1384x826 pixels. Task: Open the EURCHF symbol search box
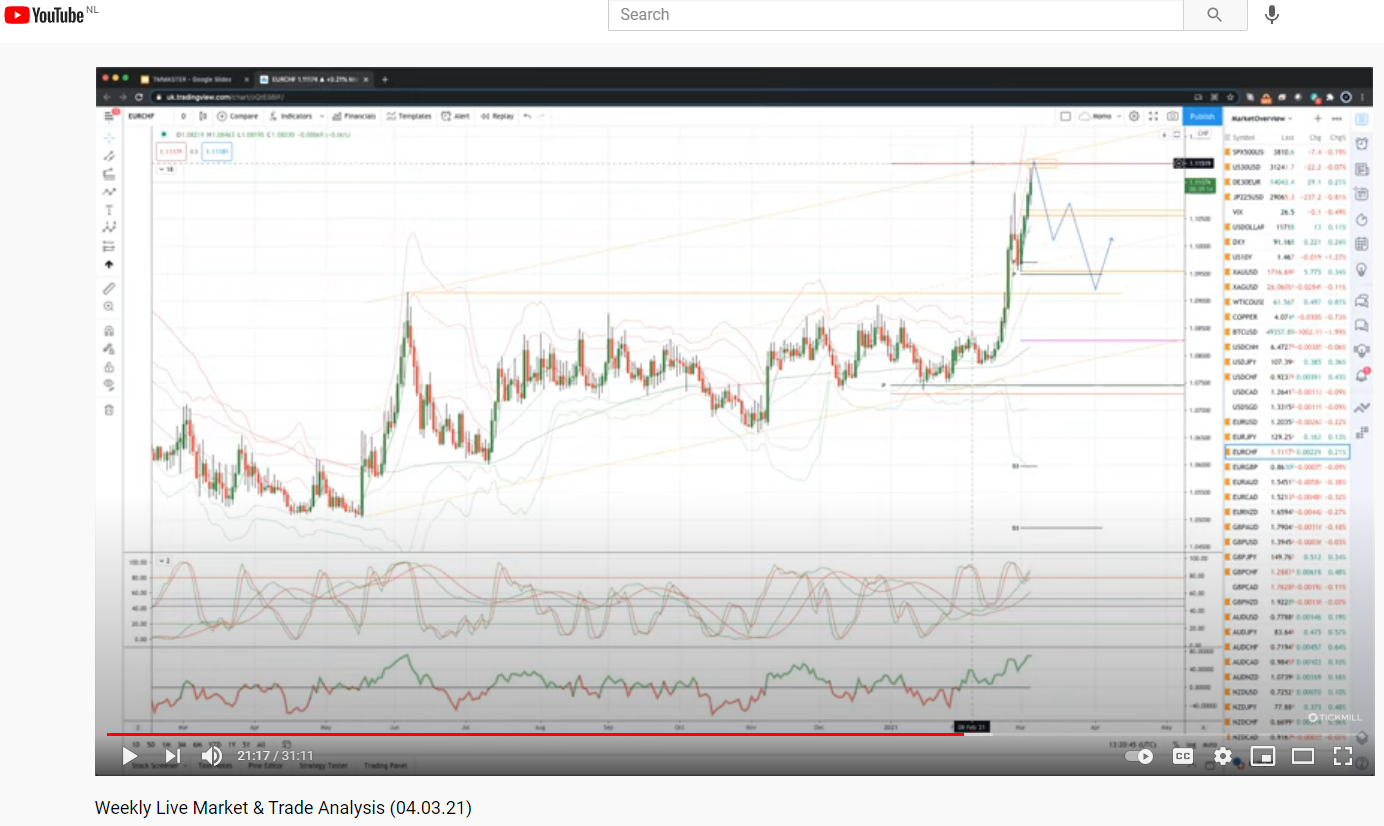click(141, 116)
